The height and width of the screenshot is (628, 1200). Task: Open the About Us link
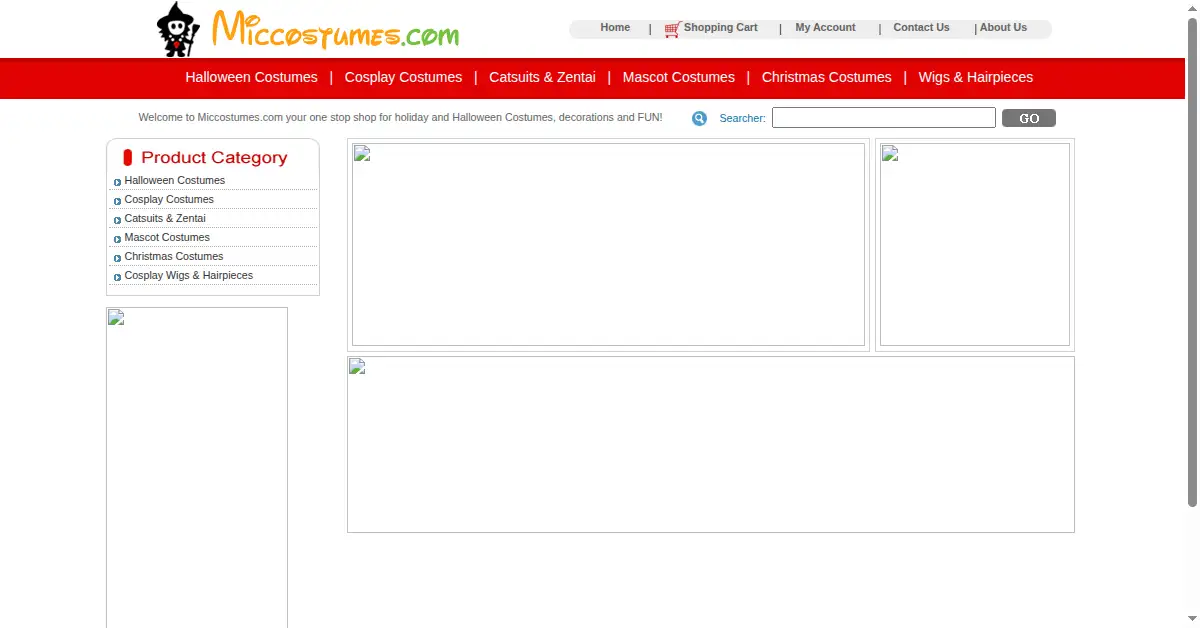1003,28
